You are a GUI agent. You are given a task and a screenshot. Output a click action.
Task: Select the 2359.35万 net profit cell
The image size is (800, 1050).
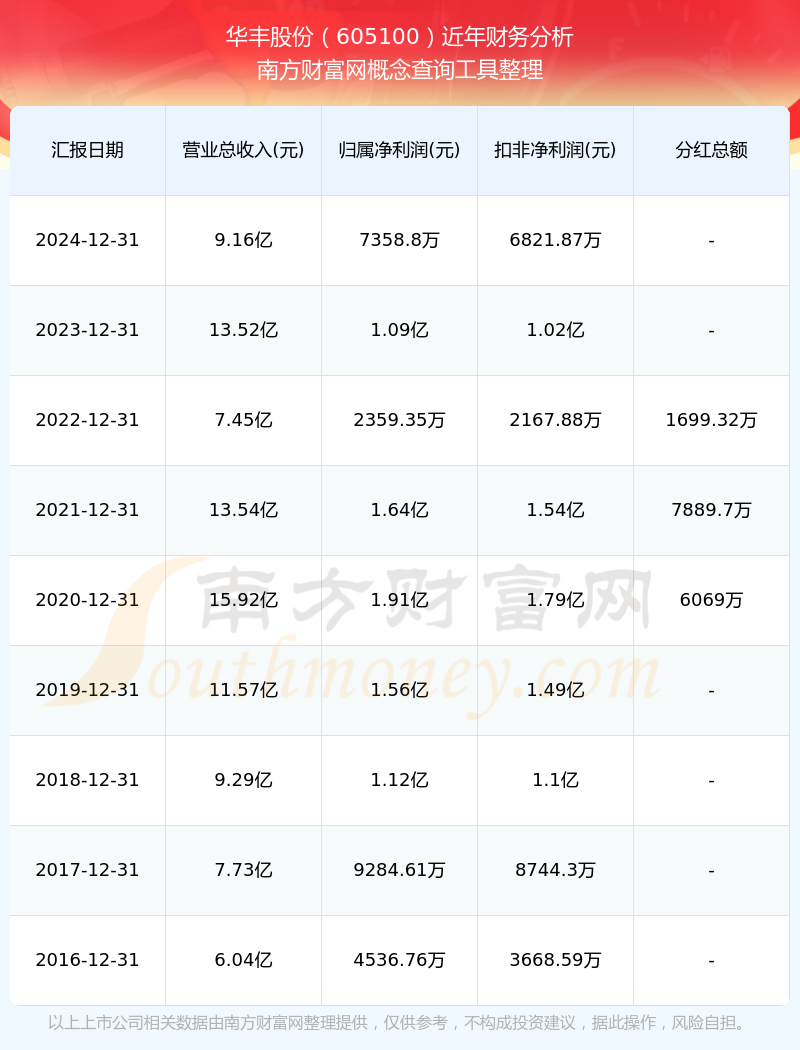point(400,421)
